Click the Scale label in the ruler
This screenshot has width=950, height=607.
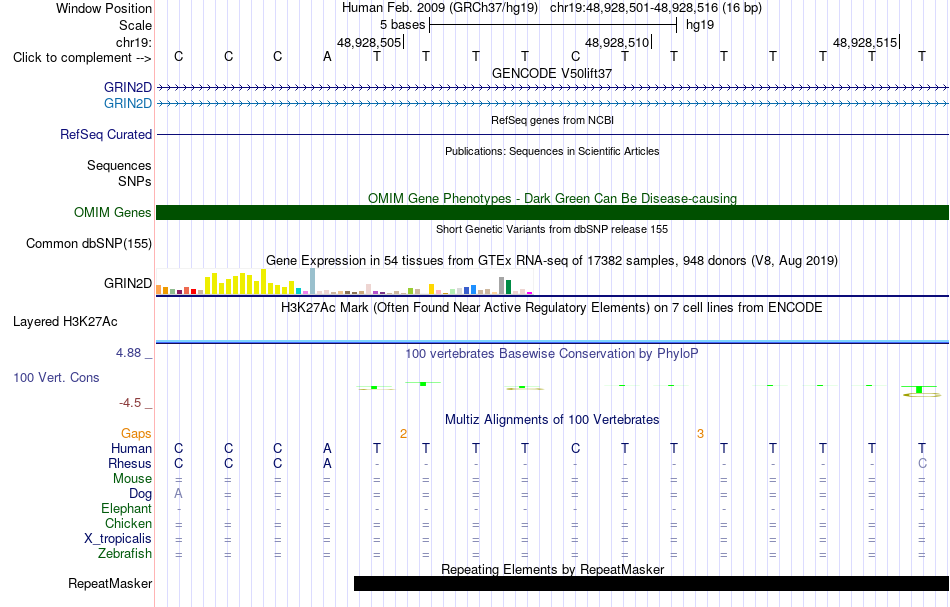(x=136, y=25)
